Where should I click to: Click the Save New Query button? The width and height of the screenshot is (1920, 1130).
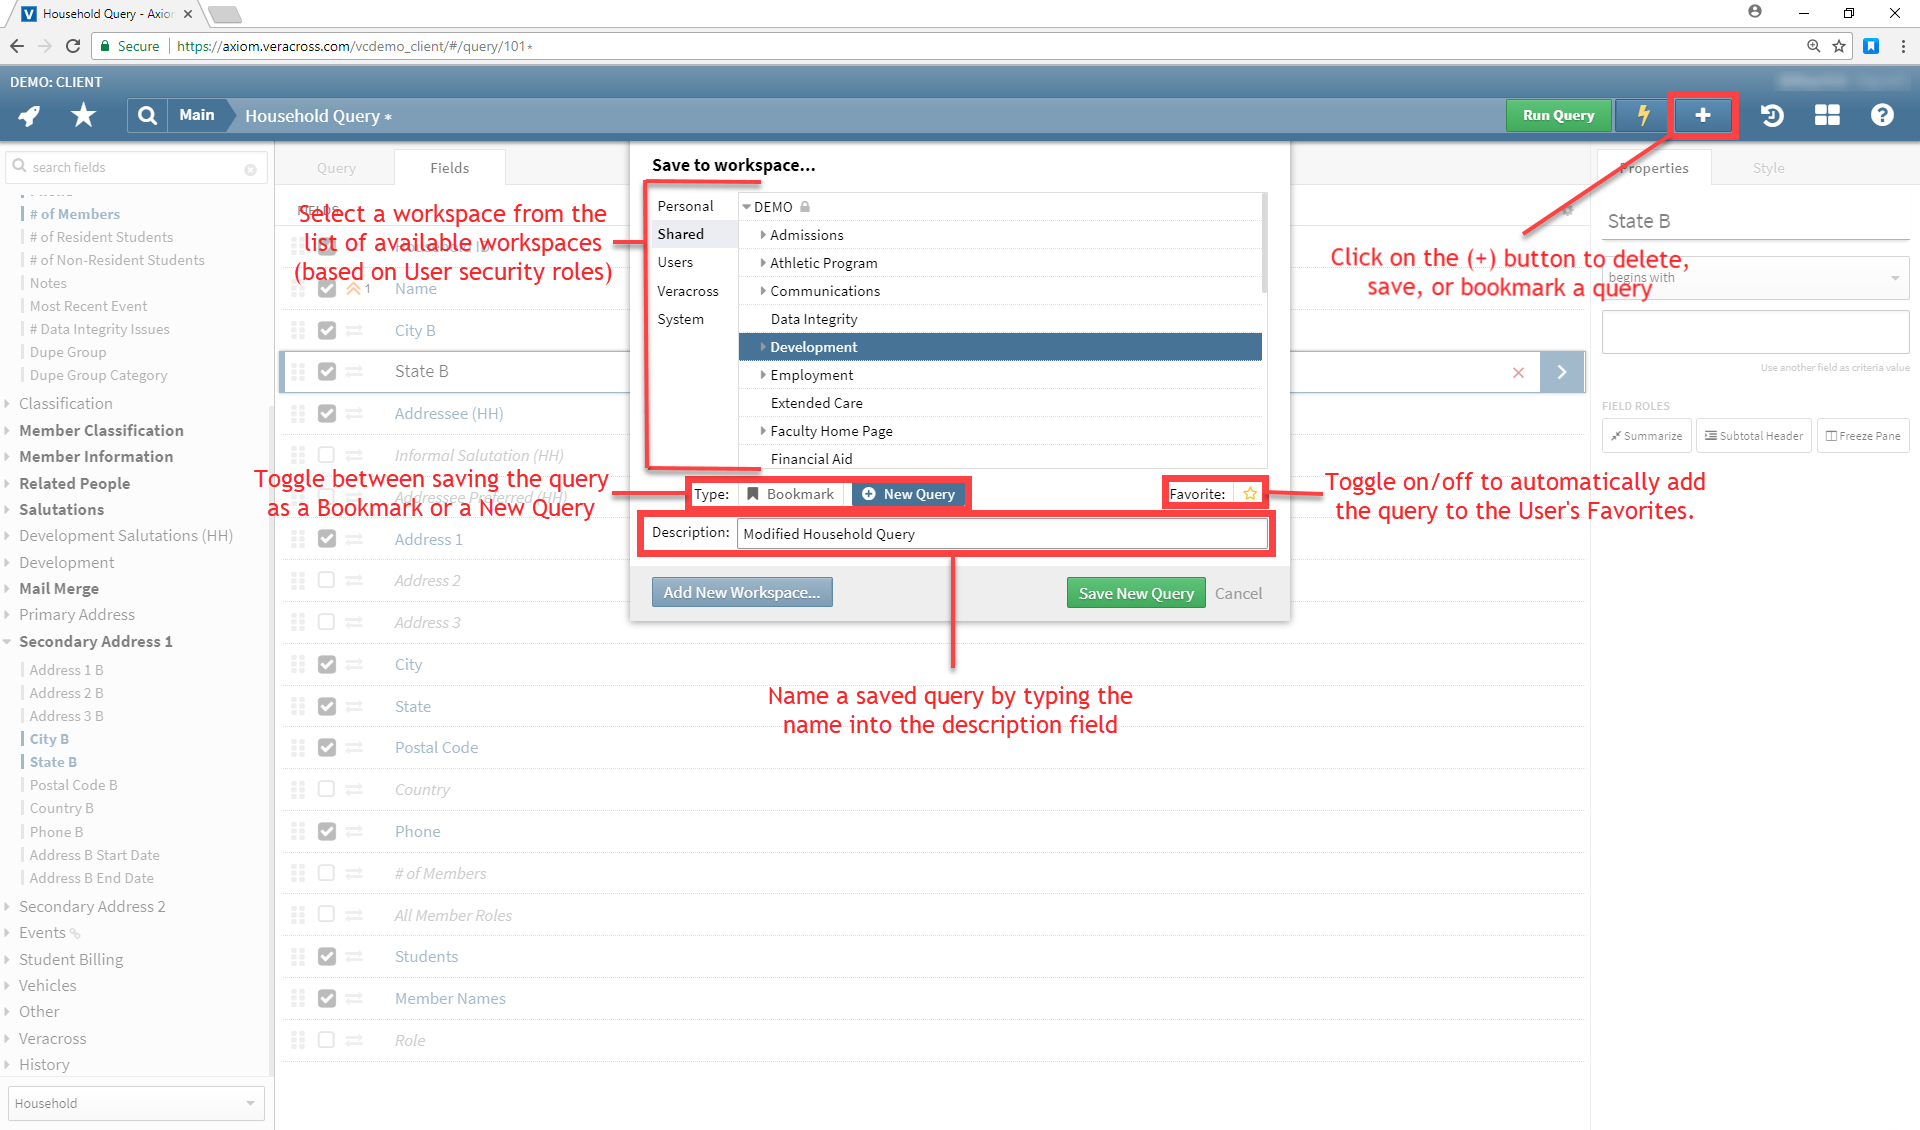coord(1136,593)
